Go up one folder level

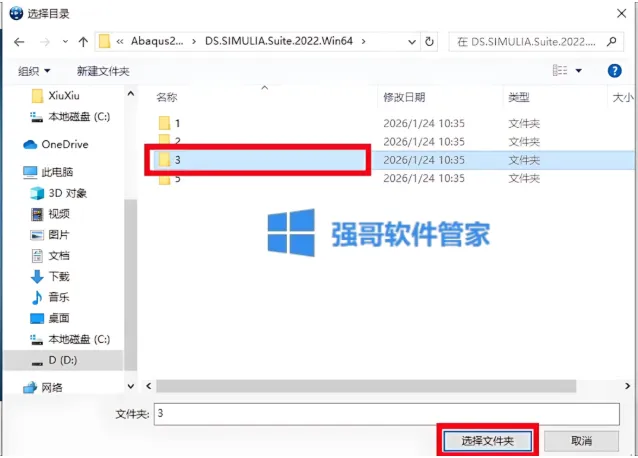[x=83, y=41]
